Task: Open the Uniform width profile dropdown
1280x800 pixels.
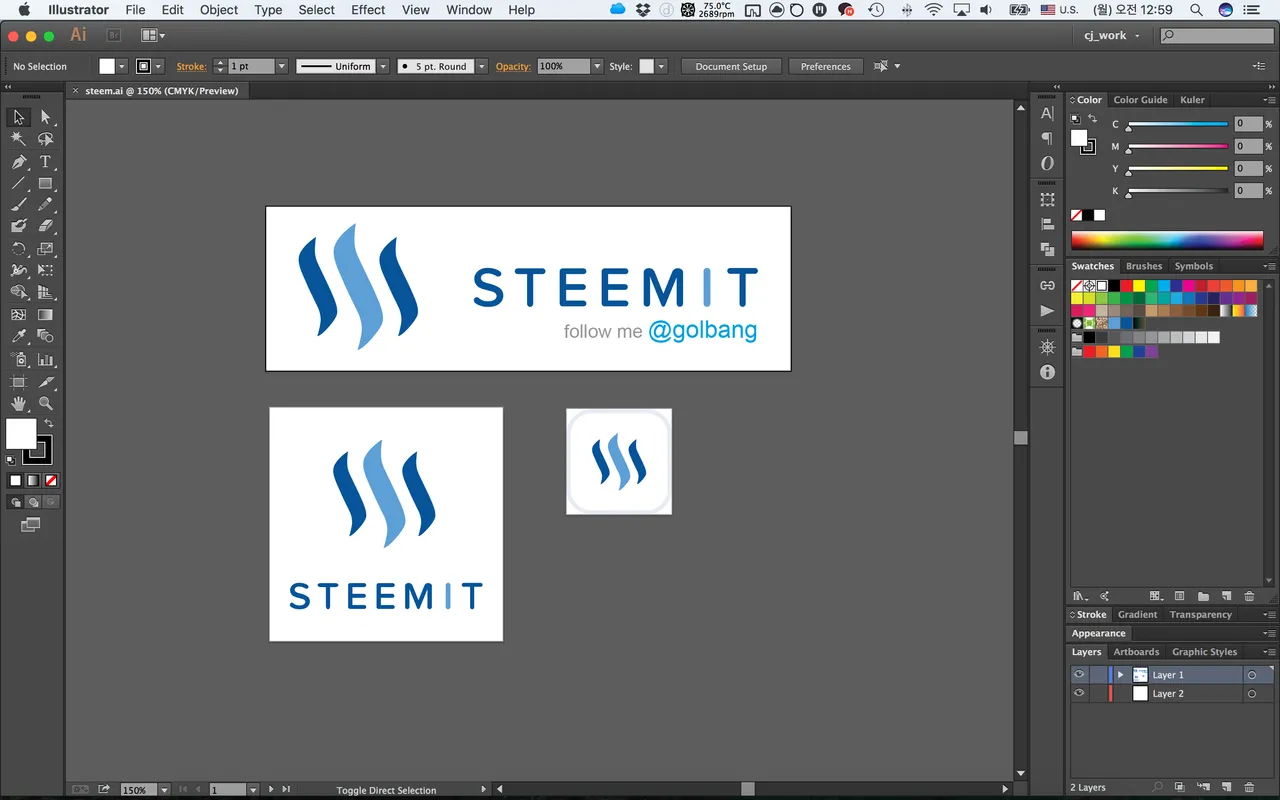Action: (x=381, y=67)
